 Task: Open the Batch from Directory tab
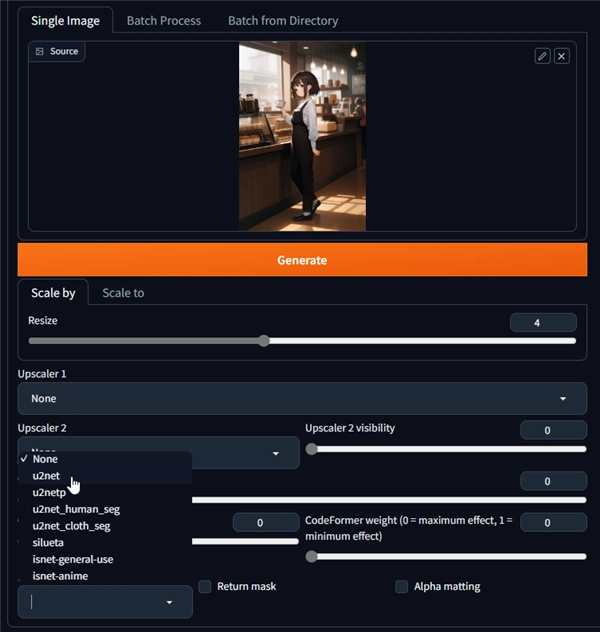tap(283, 21)
